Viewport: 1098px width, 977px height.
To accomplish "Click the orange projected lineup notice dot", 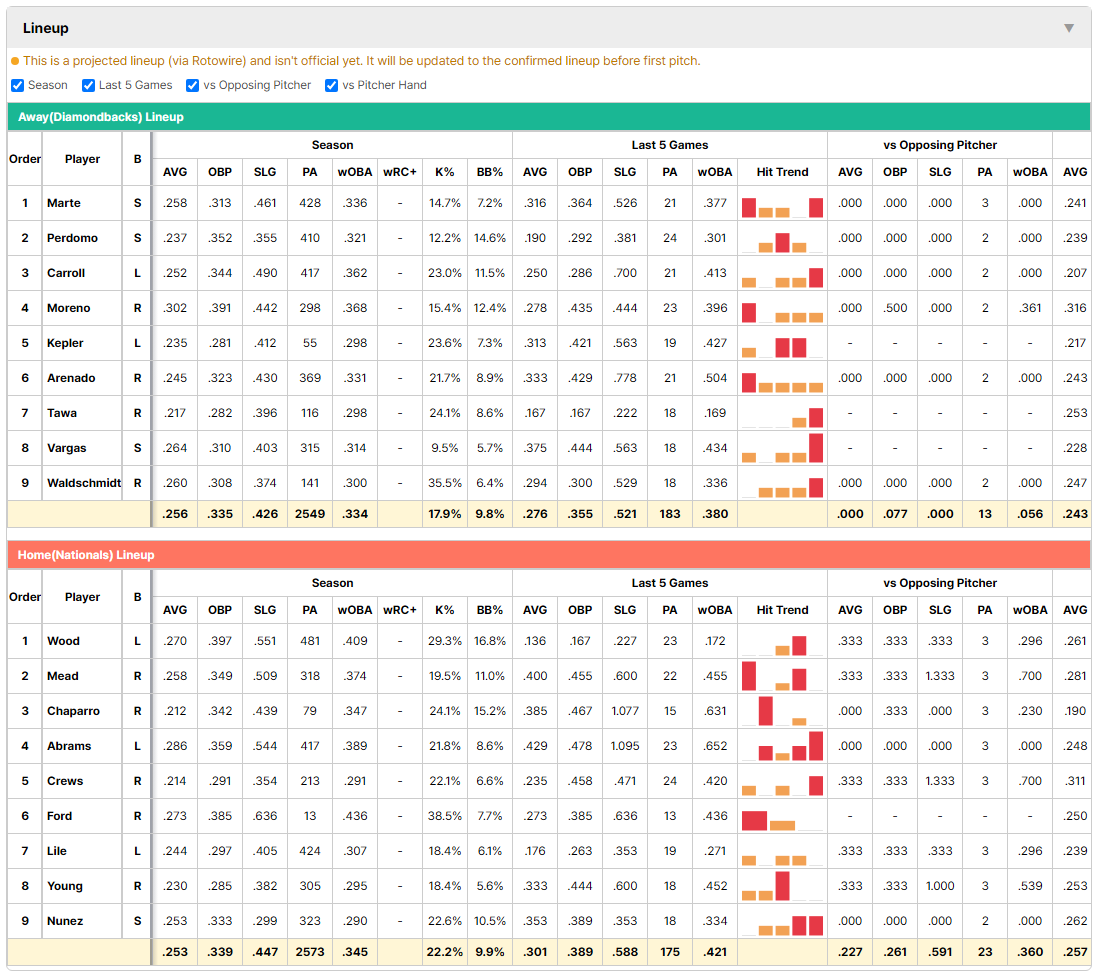I will click(15, 61).
